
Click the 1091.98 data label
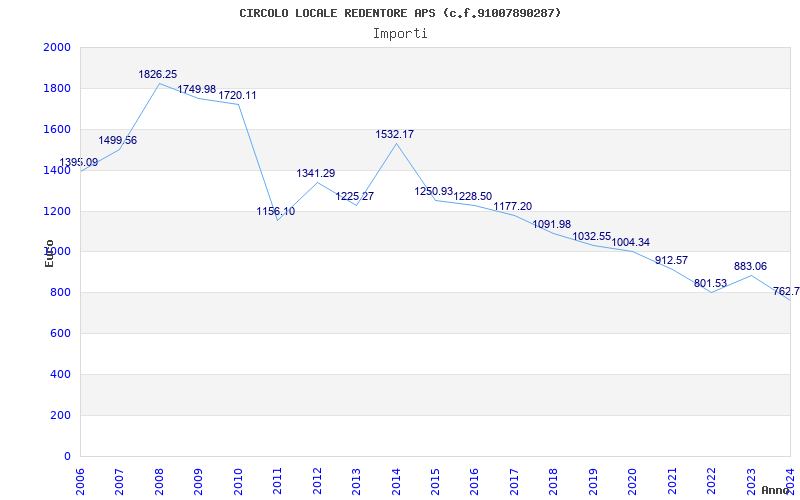click(552, 224)
